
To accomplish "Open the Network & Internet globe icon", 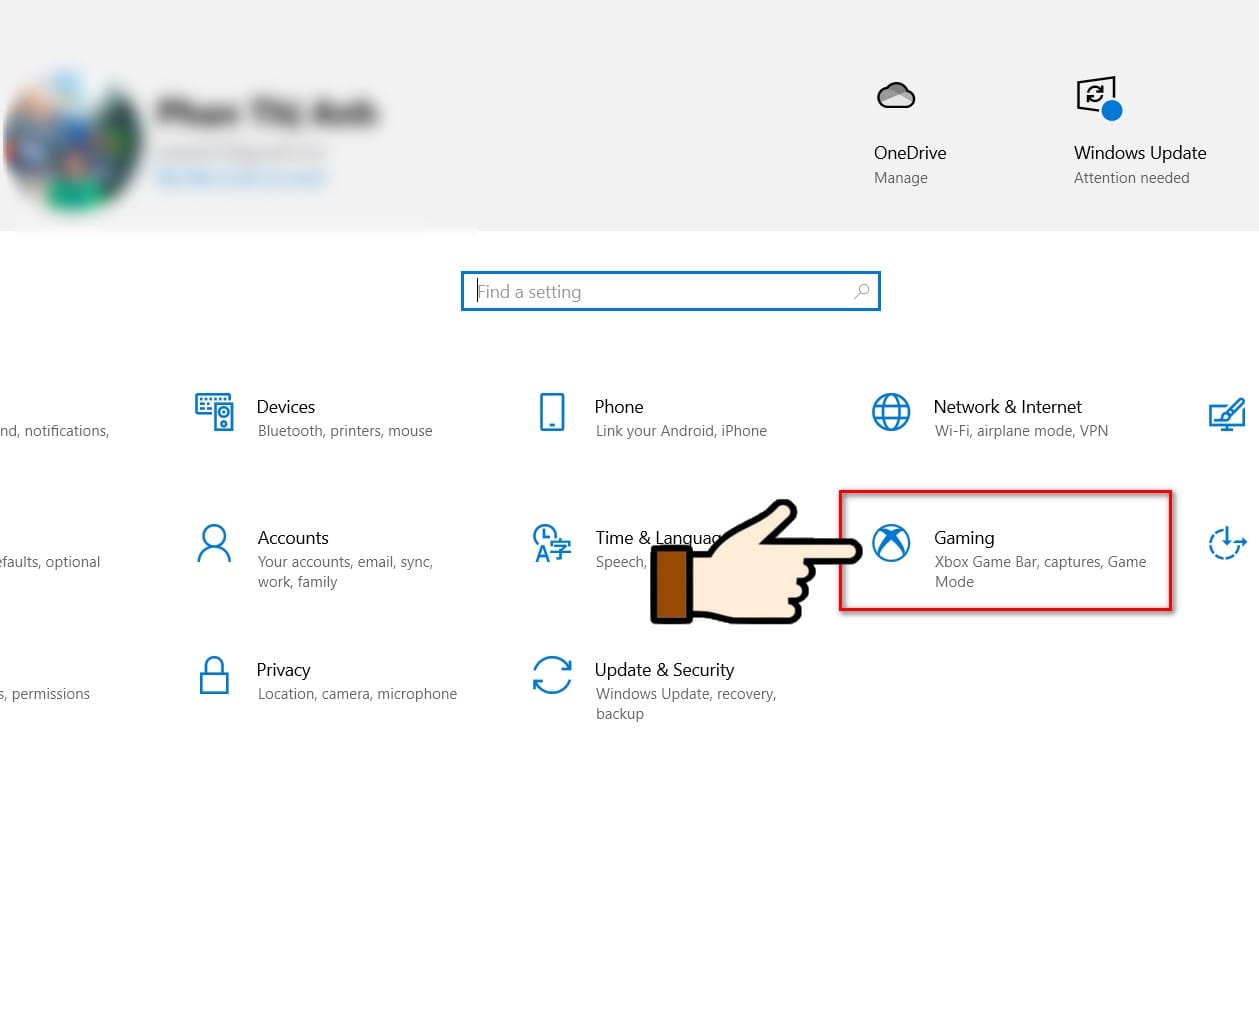I will 891,411.
